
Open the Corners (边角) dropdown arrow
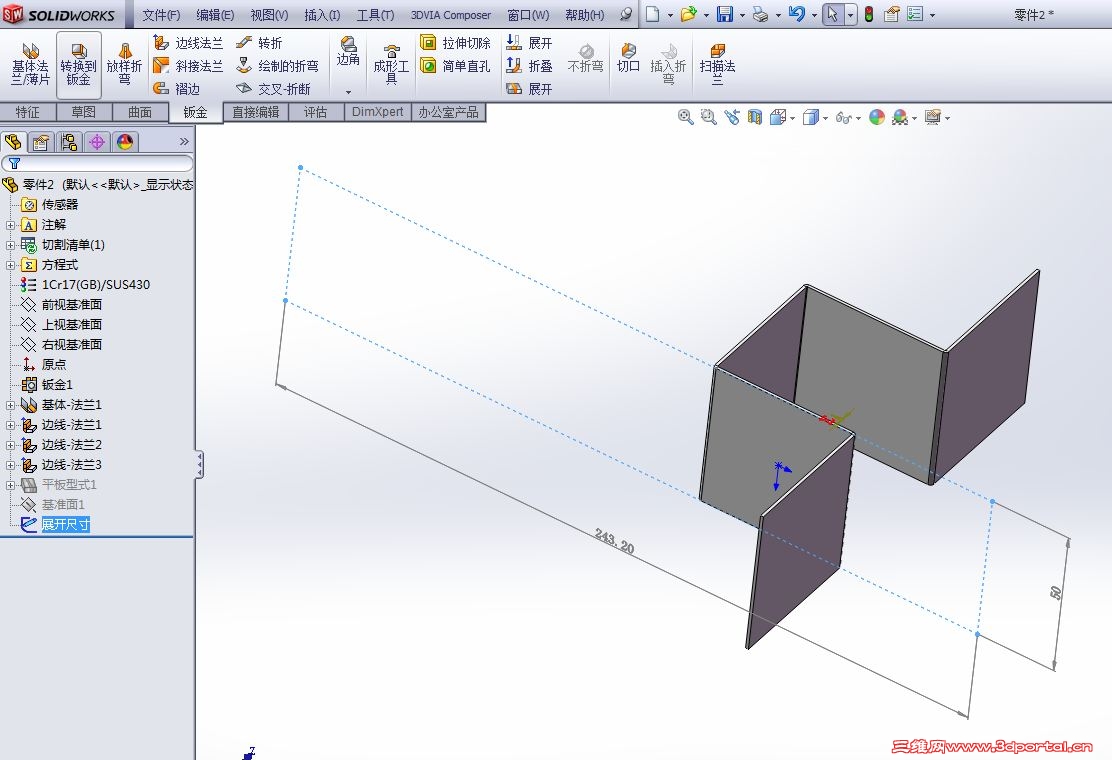pos(348,92)
